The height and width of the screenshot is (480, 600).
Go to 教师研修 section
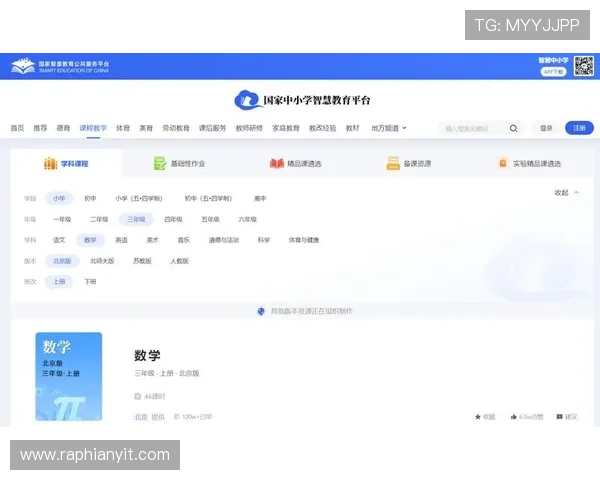click(249, 128)
